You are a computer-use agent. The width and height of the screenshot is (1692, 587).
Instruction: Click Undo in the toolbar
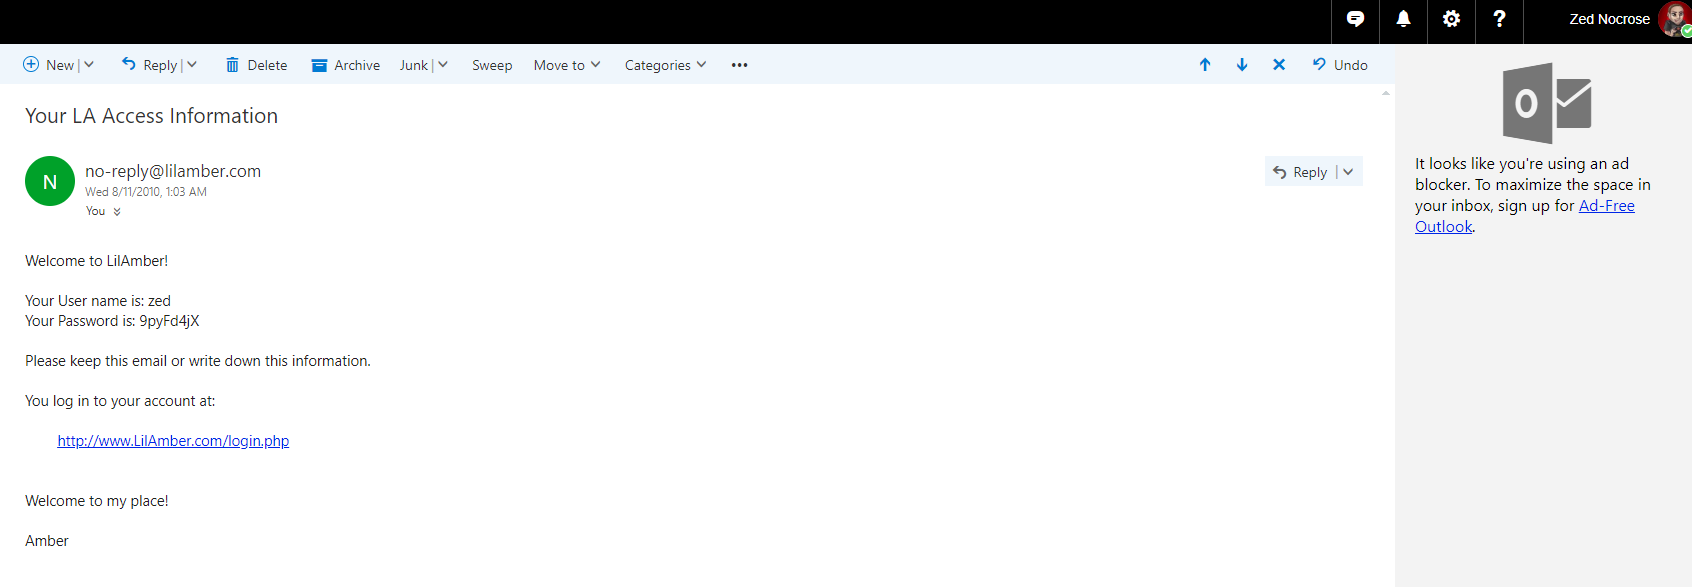coord(1340,65)
